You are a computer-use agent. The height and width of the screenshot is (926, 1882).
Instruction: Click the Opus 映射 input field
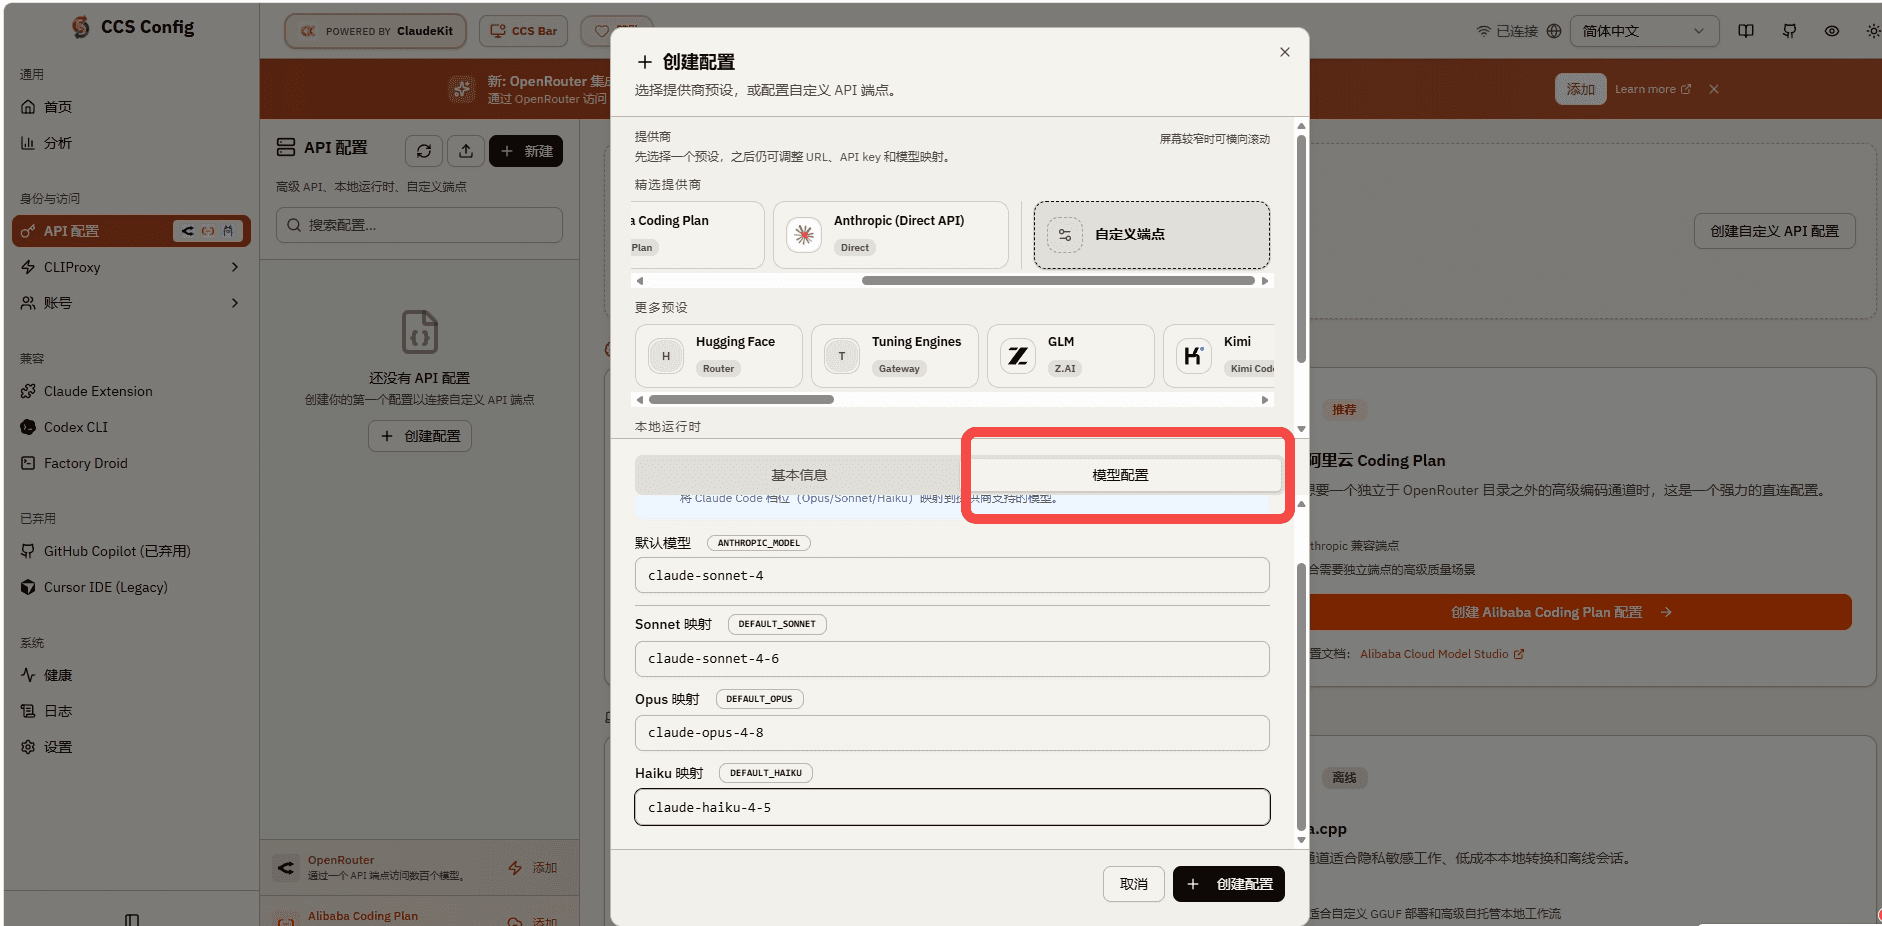click(952, 733)
